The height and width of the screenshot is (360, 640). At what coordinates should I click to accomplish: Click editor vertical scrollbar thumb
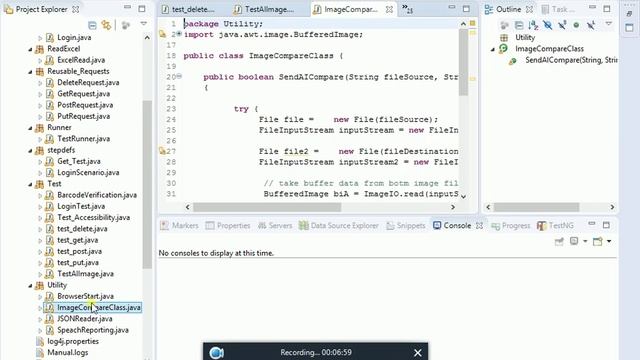pyautogui.click(x=463, y=62)
